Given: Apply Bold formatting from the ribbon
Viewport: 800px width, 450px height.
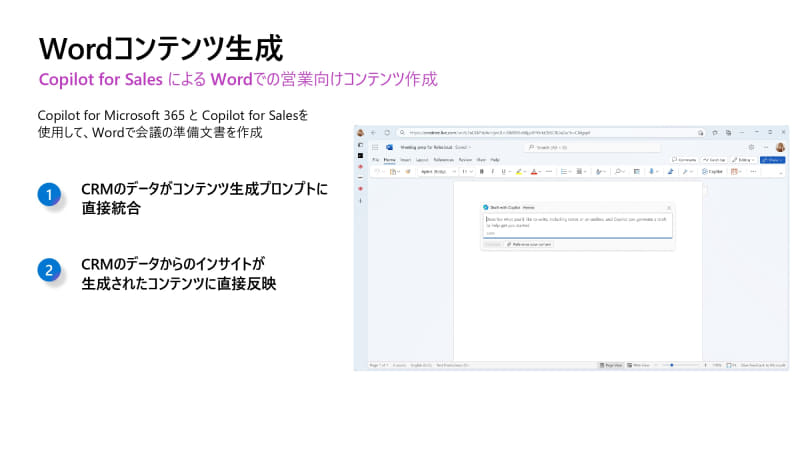Looking at the screenshot, I should pos(482,172).
